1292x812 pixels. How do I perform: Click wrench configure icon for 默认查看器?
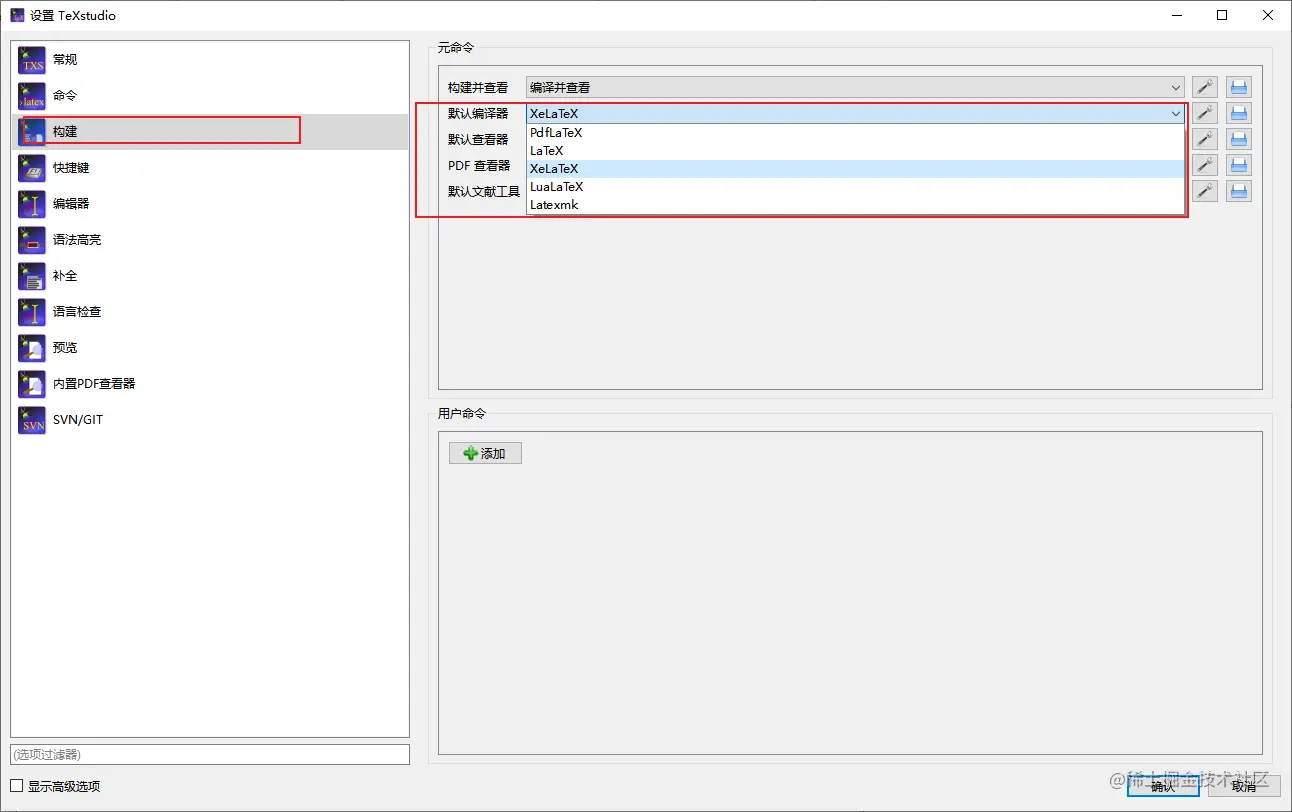[1205, 140]
